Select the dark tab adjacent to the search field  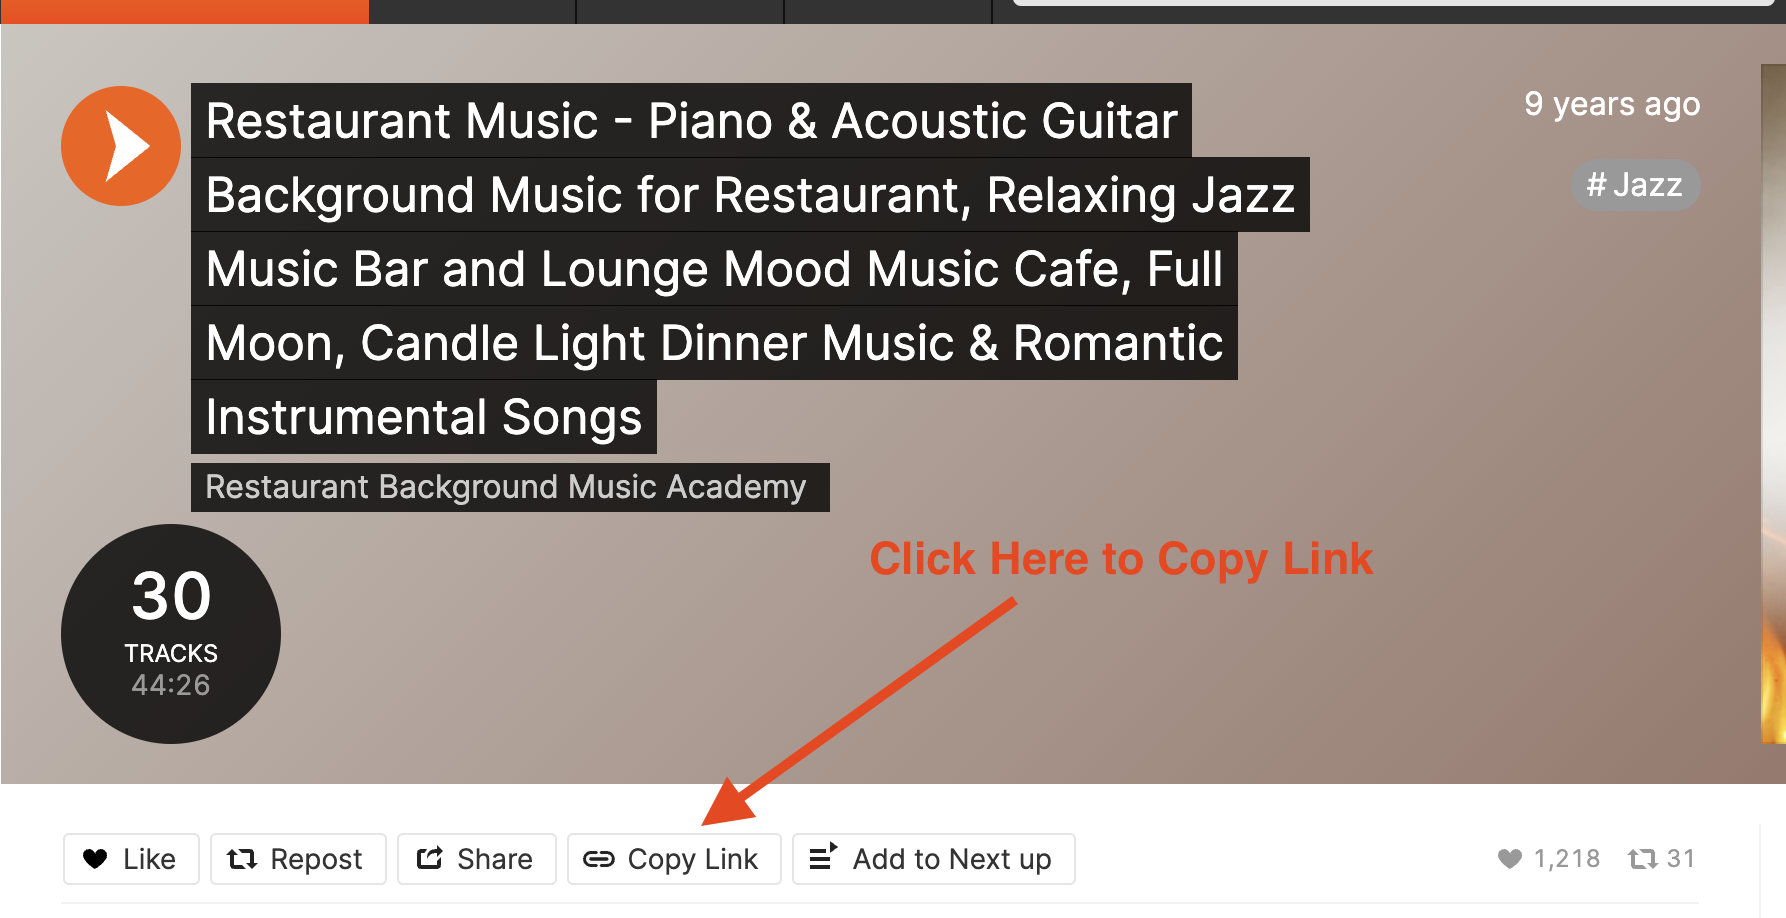pyautogui.click(x=888, y=11)
